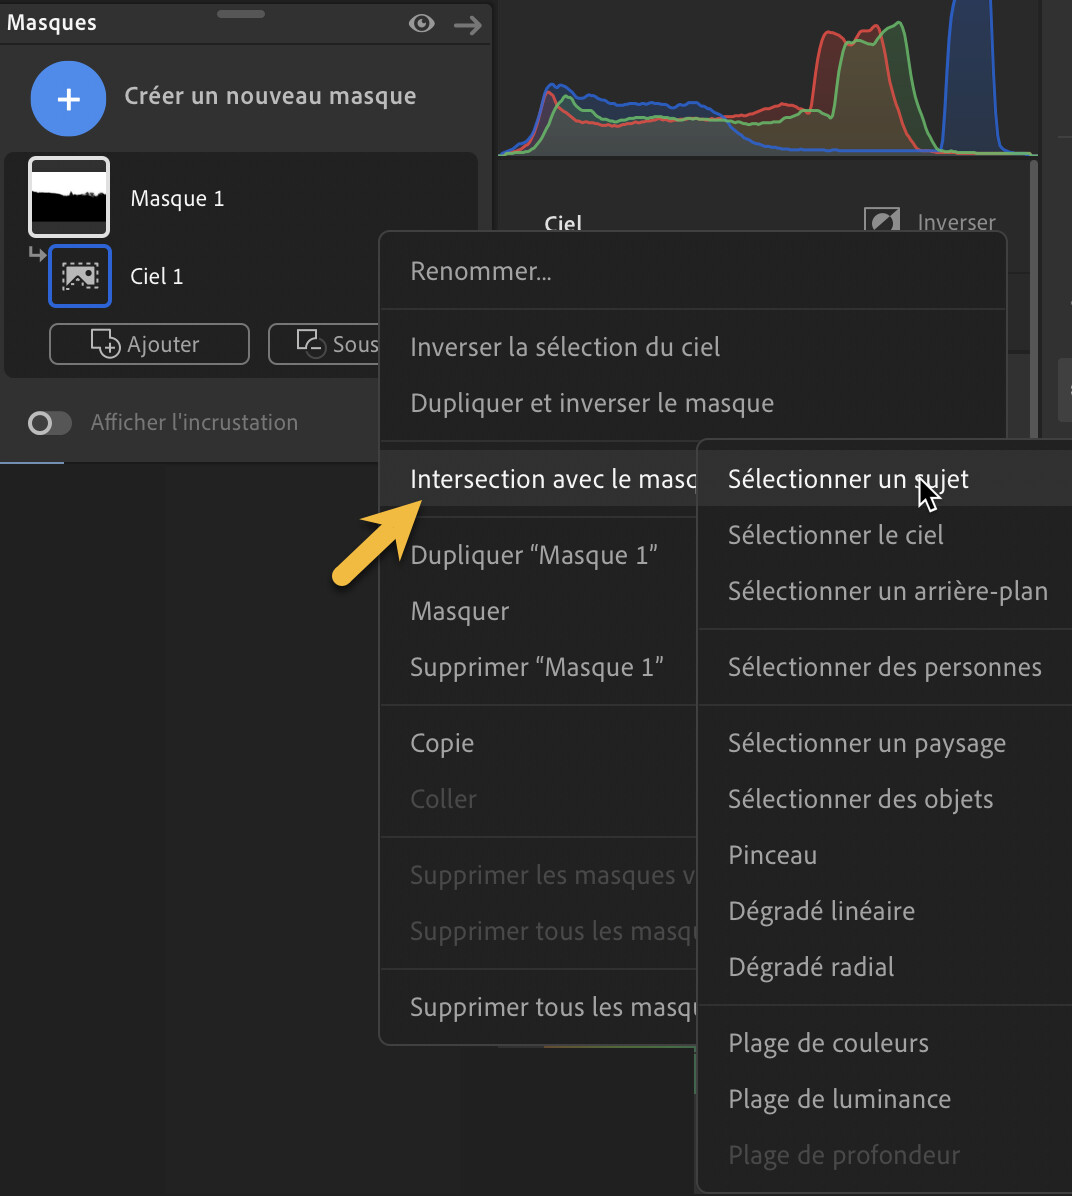Screen dimensions: 1072x1196
Task: Click the Ajouter button
Action: point(149,344)
